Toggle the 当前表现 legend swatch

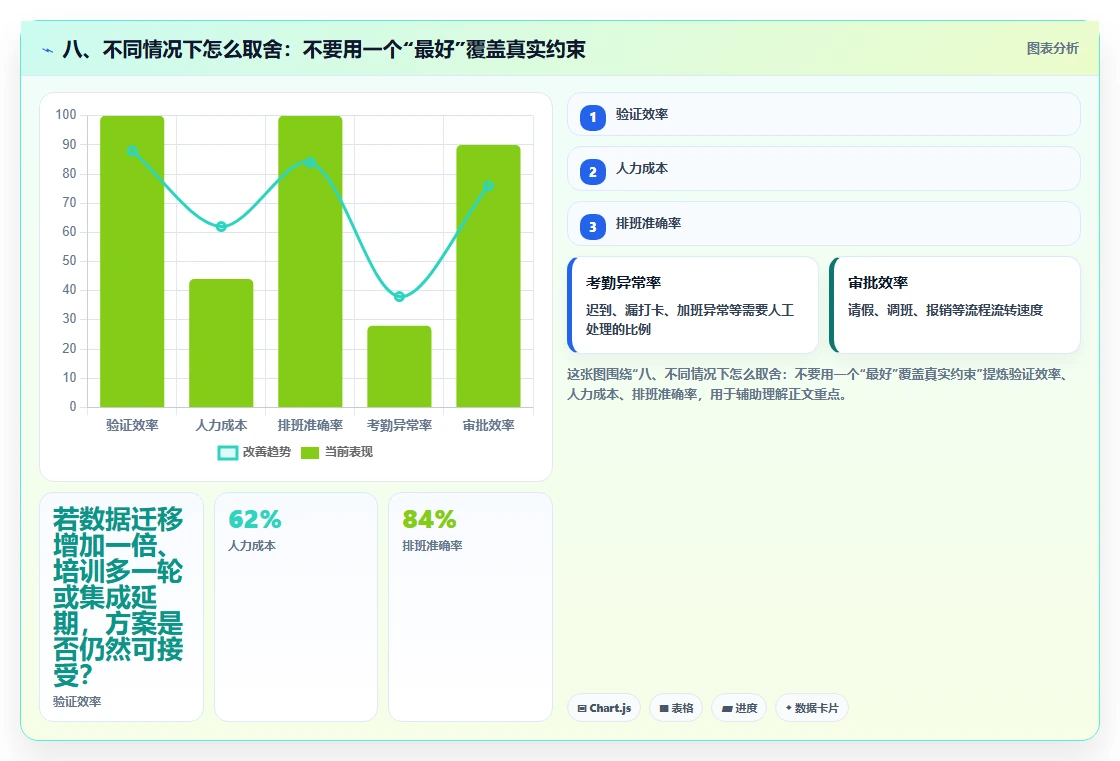(x=310, y=453)
